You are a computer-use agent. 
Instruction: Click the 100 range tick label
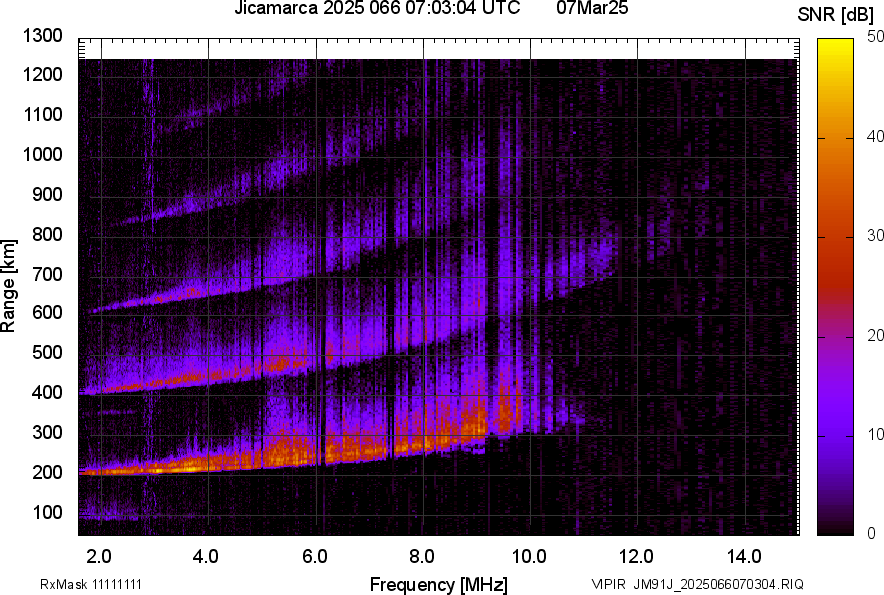(47, 513)
